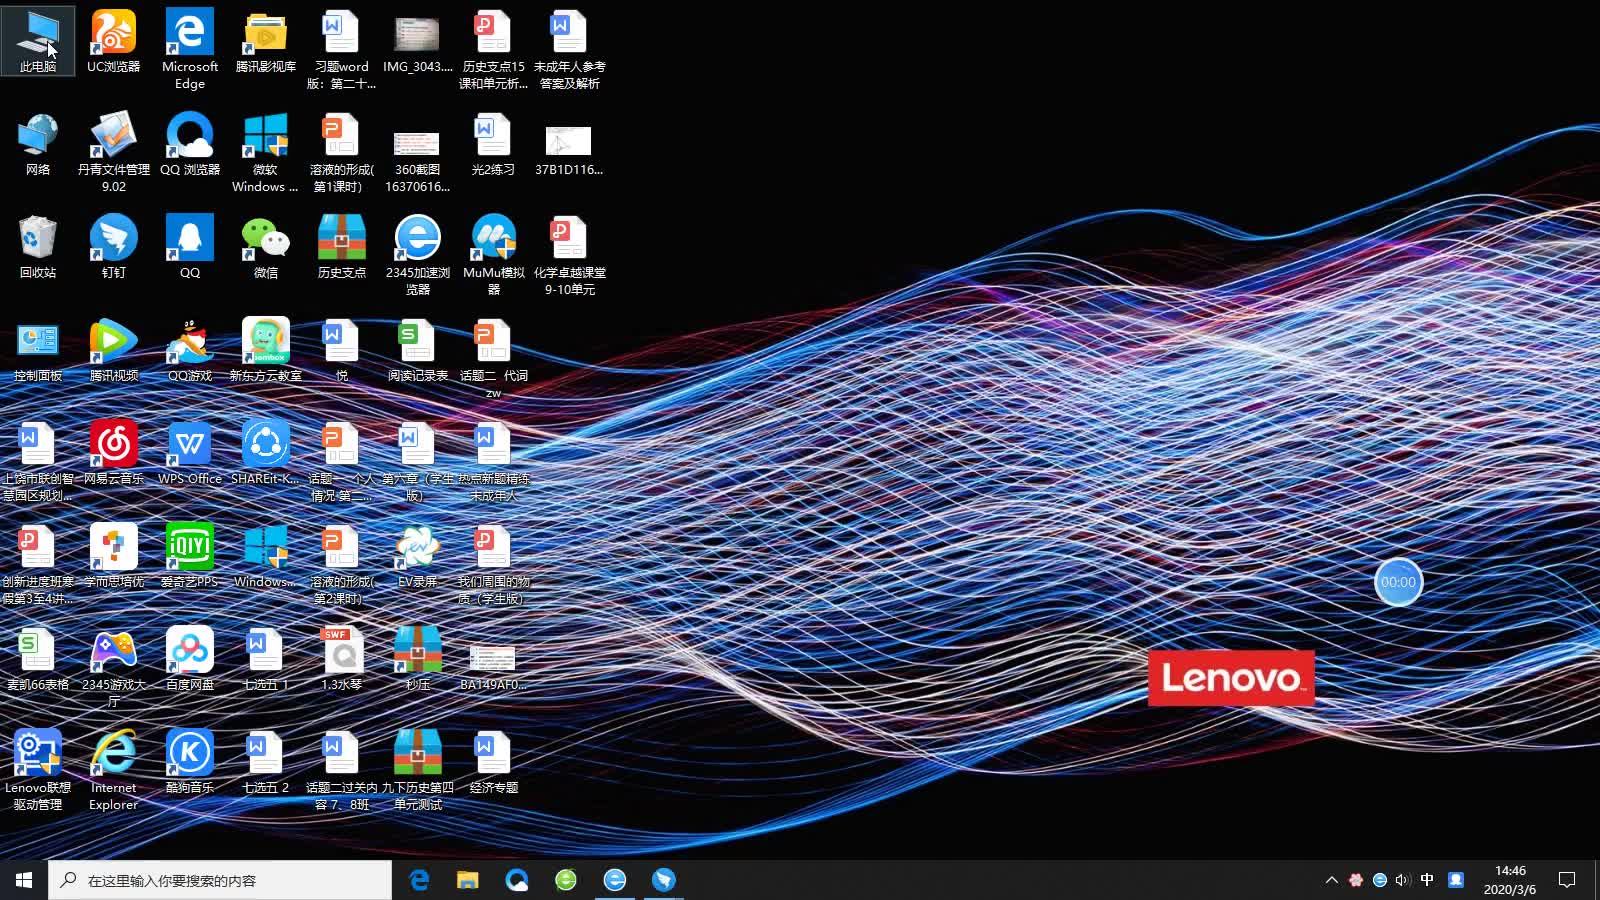Select the 网络 desktop icon
This screenshot has height=900, width=1600.
tap(38, 144)
